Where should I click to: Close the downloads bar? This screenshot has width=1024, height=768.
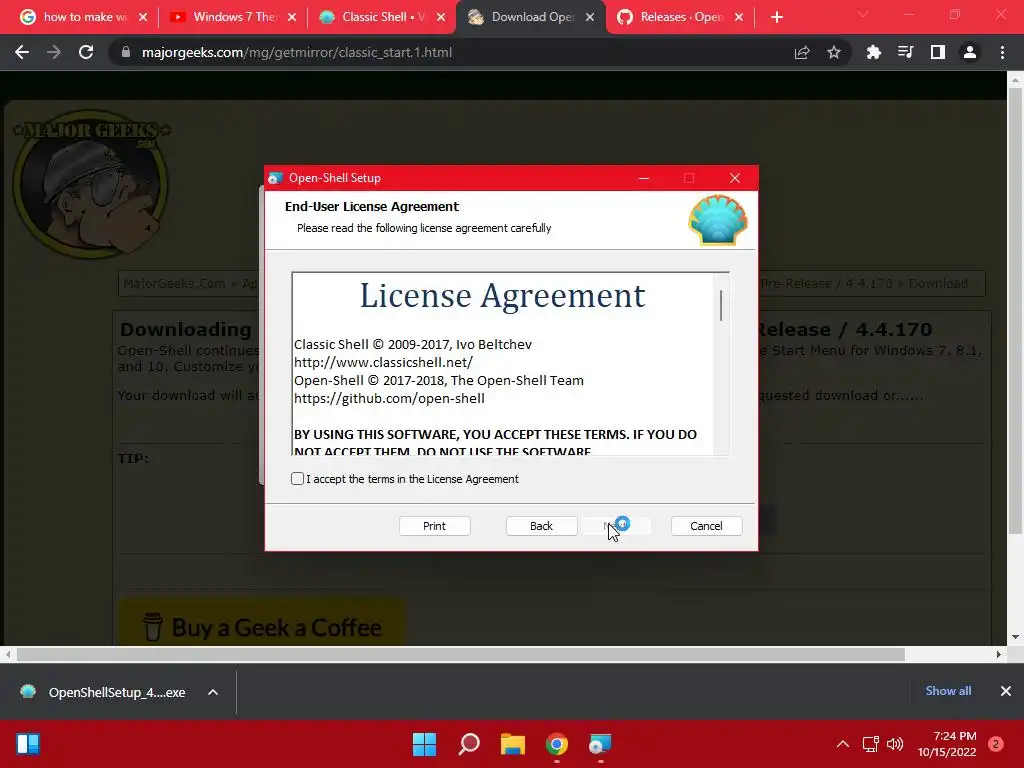point(1006,691)
